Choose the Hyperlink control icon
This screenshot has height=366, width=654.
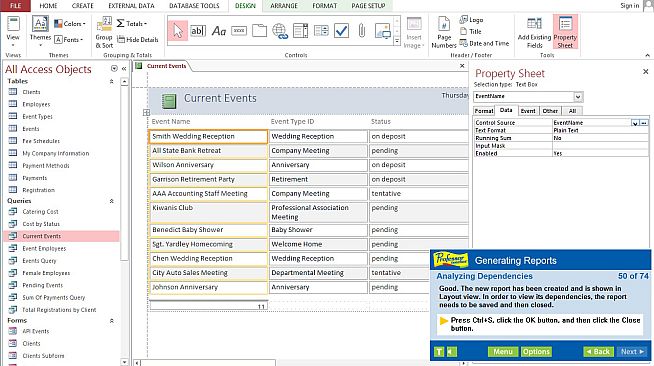280,31
